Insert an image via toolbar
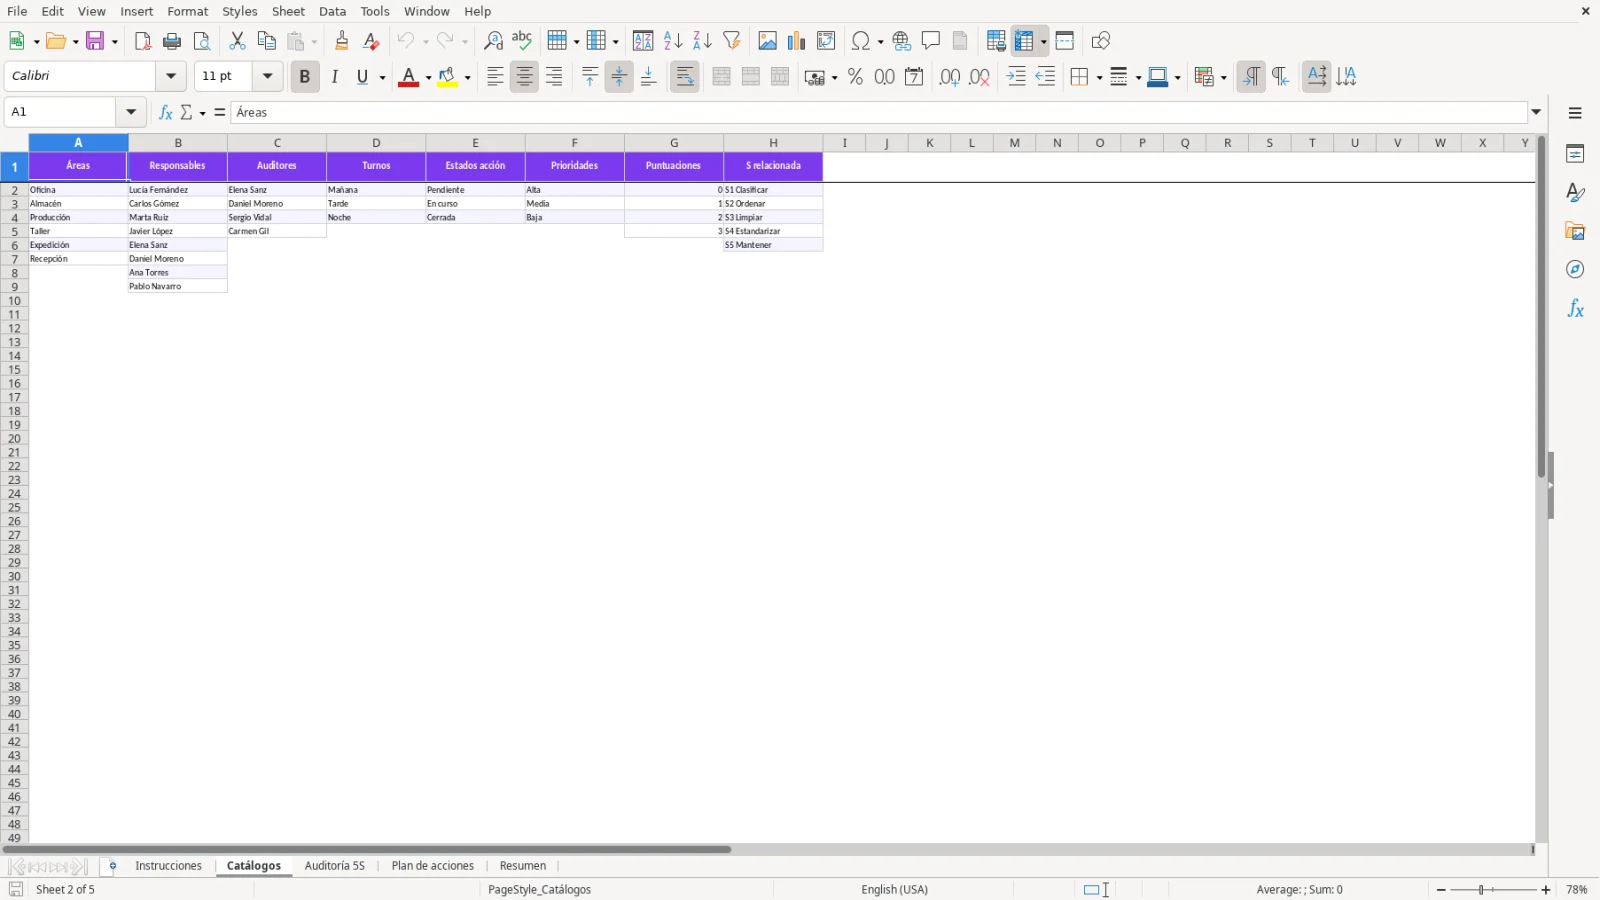The width and height of the screenshot is (1600, 900). pyautogui.click(x=768, y=41)
